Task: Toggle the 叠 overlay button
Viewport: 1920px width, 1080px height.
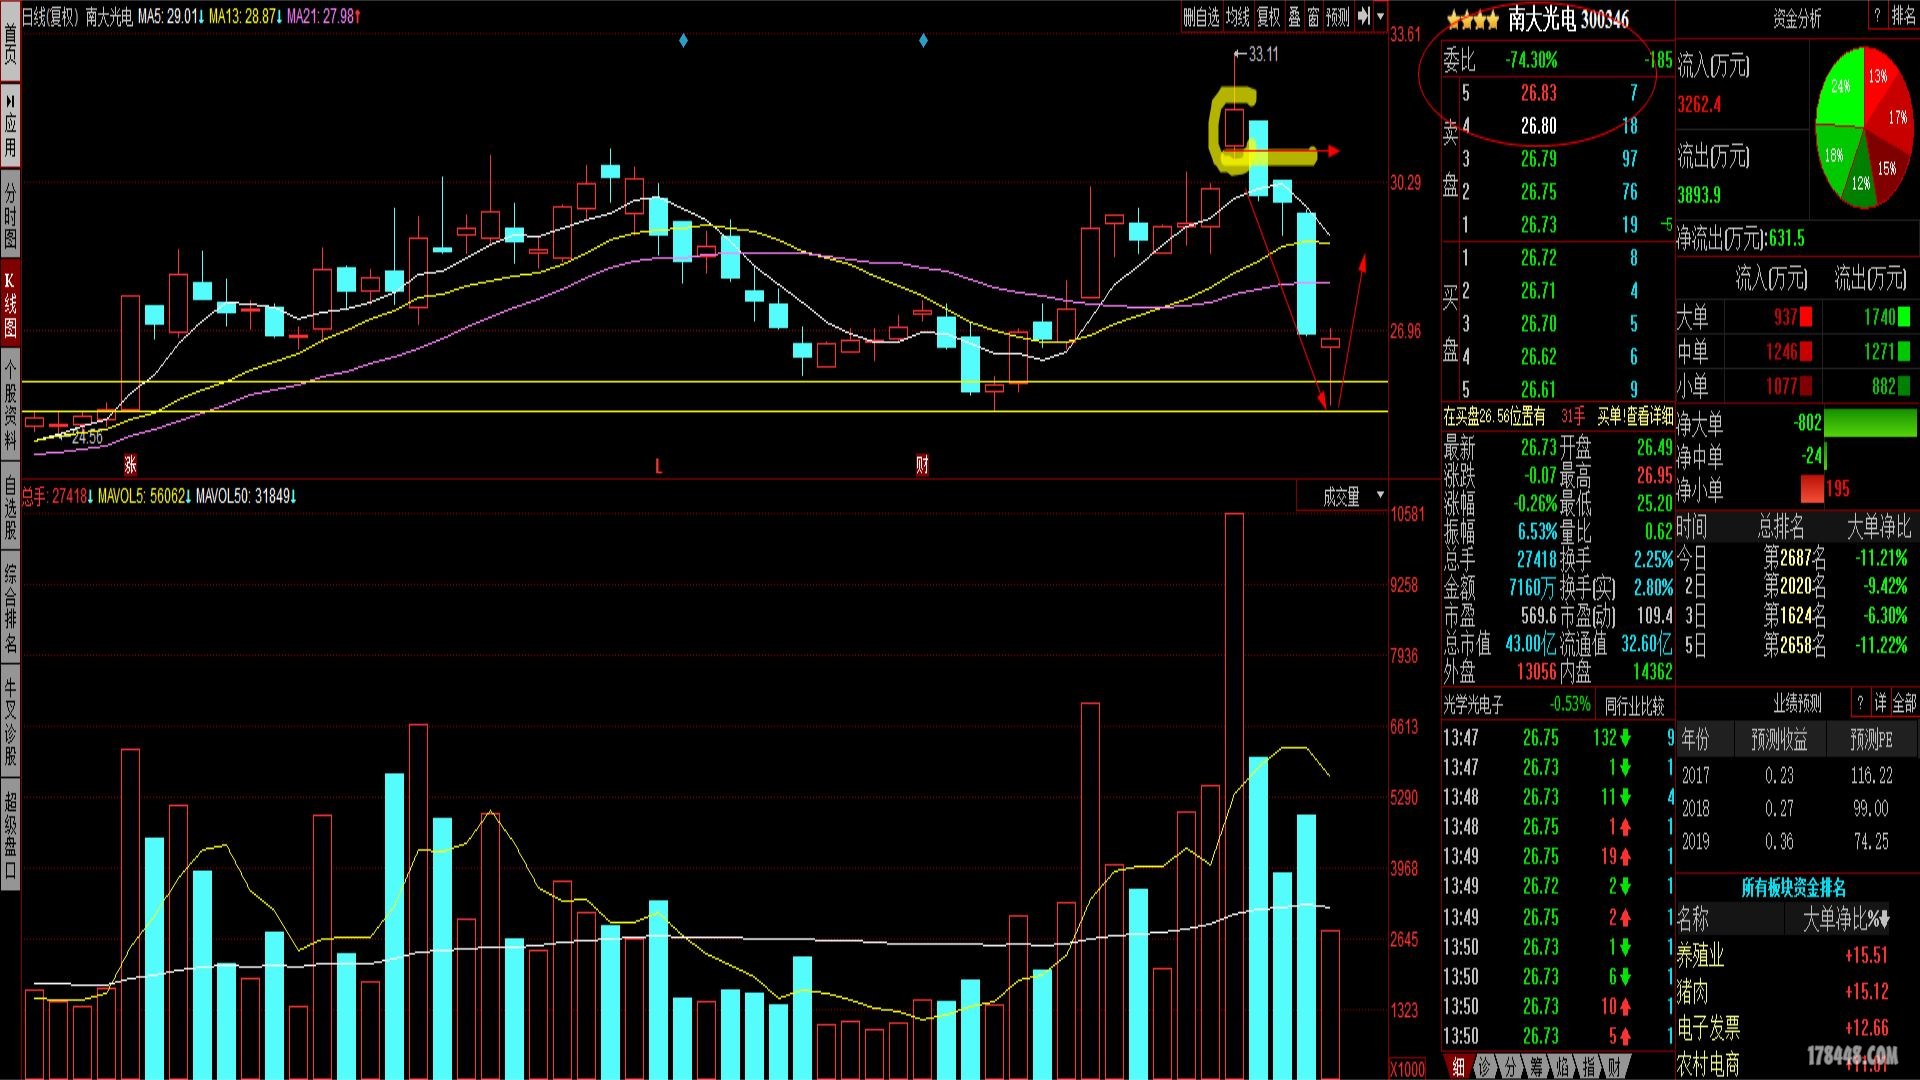Action: 1294,16
